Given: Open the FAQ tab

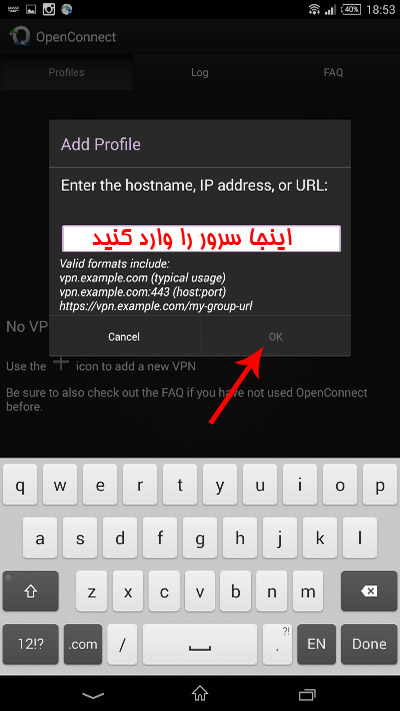Looking at the screenshot, I should [x=333, y=72].
